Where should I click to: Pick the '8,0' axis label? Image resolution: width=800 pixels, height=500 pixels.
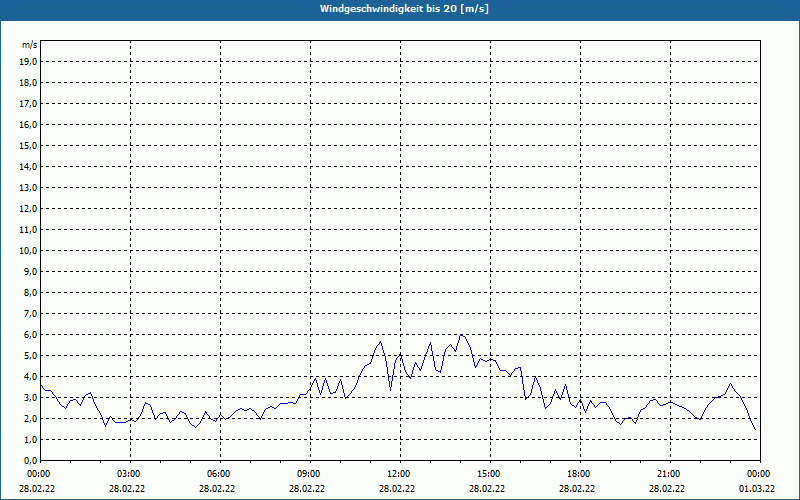30,293
